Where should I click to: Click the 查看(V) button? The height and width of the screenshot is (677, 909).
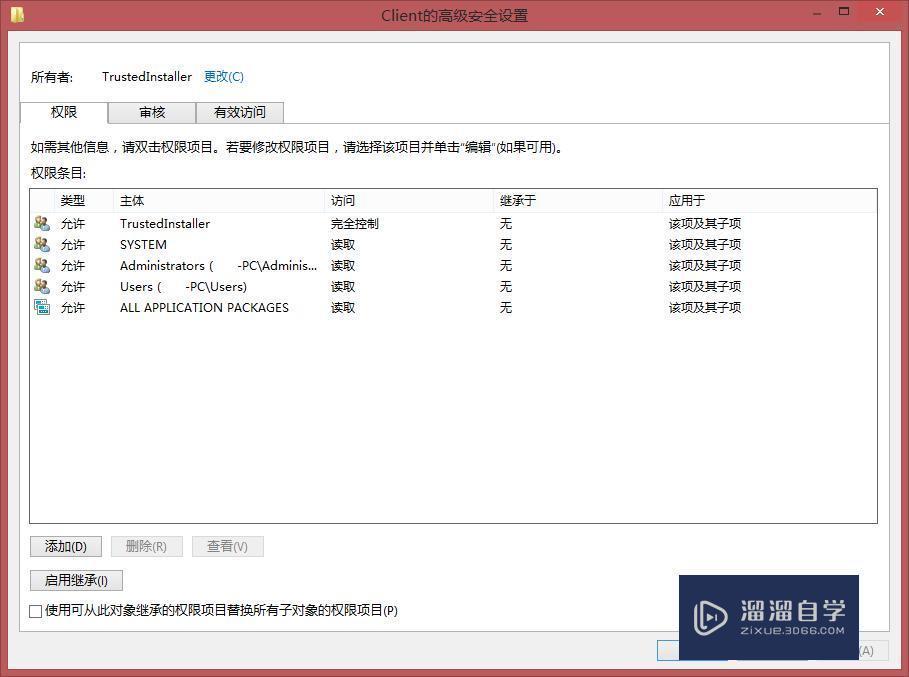click(228, 546)
